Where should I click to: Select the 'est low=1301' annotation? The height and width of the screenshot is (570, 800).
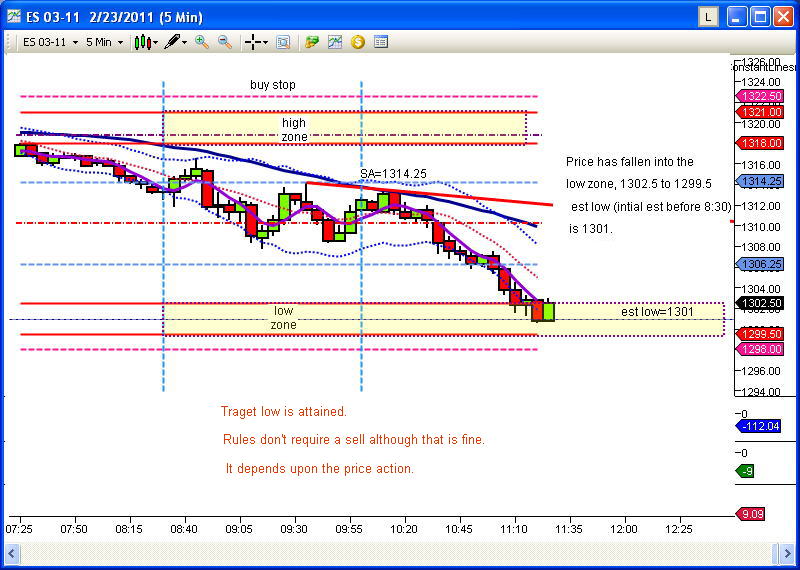click(x=658, y=311)
